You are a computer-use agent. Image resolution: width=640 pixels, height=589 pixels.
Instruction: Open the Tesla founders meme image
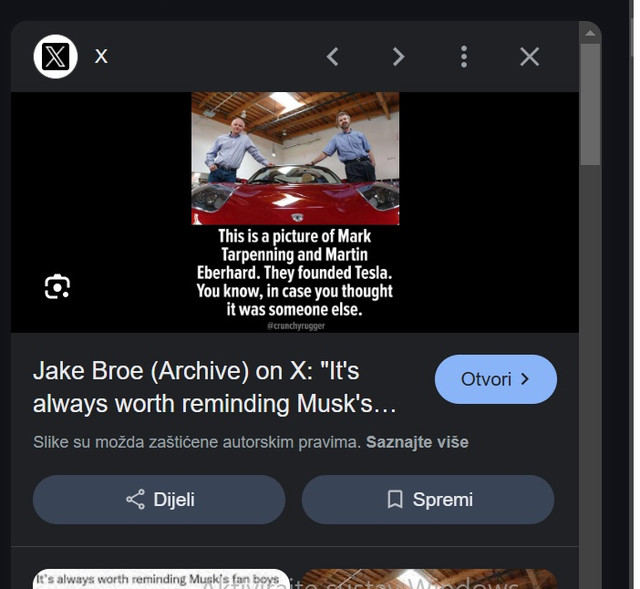295,212
